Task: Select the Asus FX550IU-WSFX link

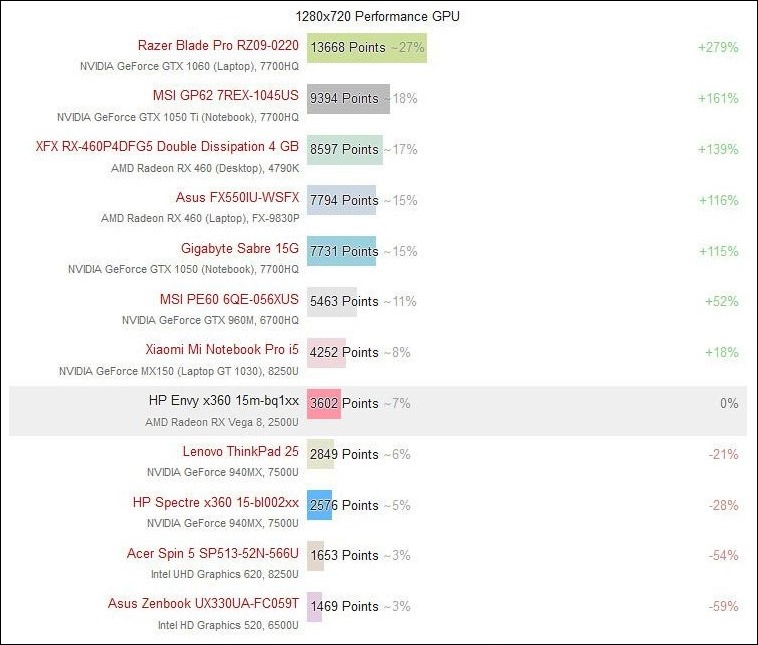Action: 237,199
